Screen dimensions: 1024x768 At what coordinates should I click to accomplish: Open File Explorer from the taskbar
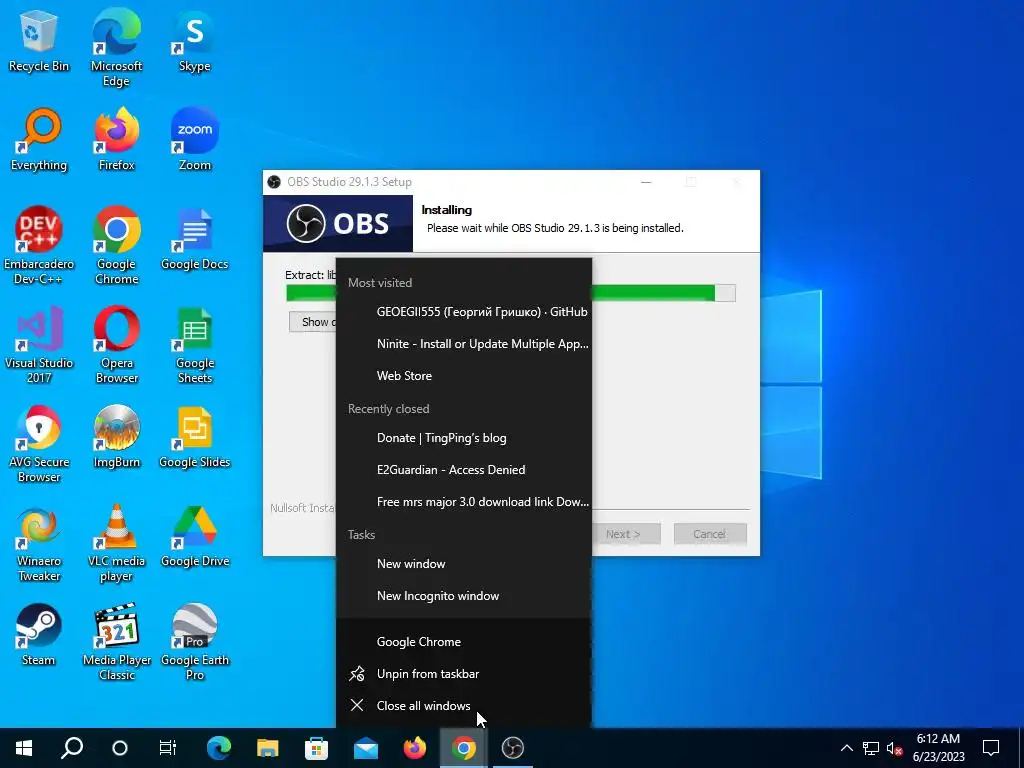(267, 748)
